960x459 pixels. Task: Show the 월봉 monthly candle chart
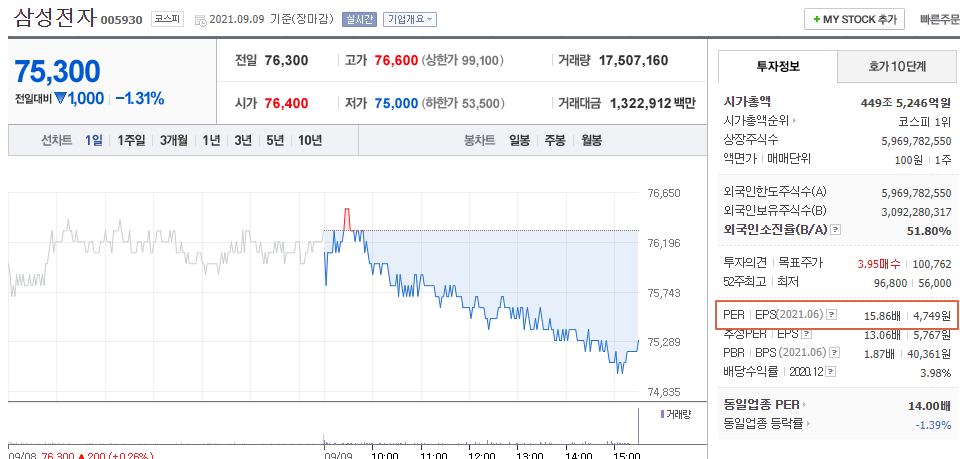coord(591,140)
